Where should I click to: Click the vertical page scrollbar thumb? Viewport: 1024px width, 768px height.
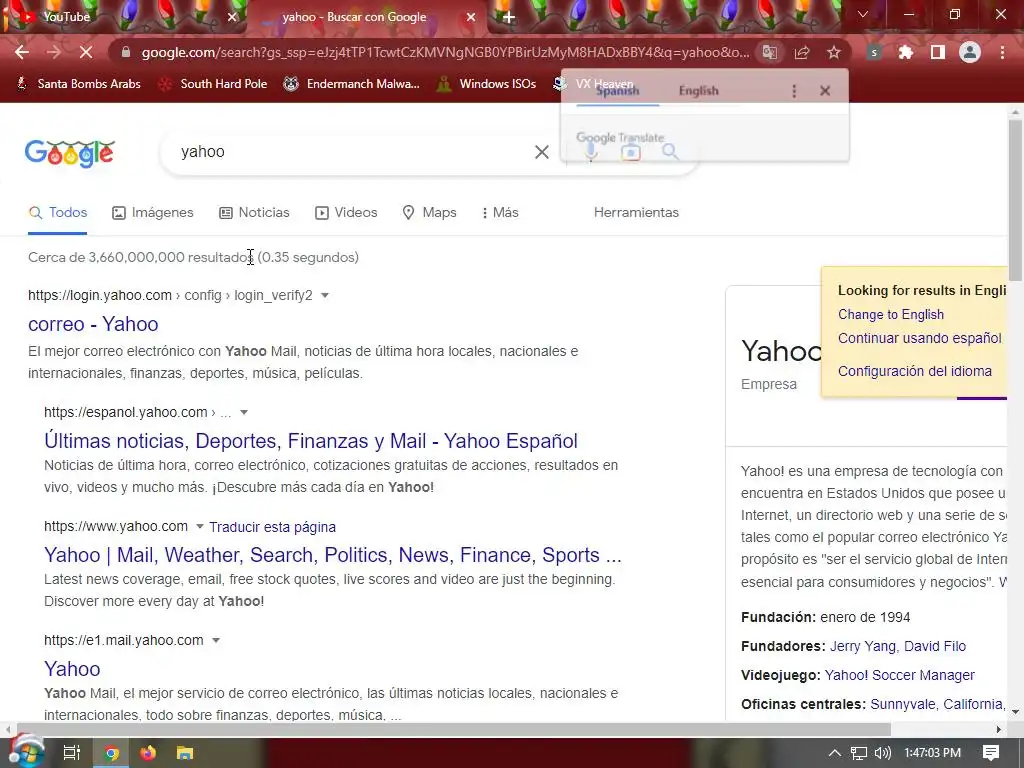coord(1015,200)
